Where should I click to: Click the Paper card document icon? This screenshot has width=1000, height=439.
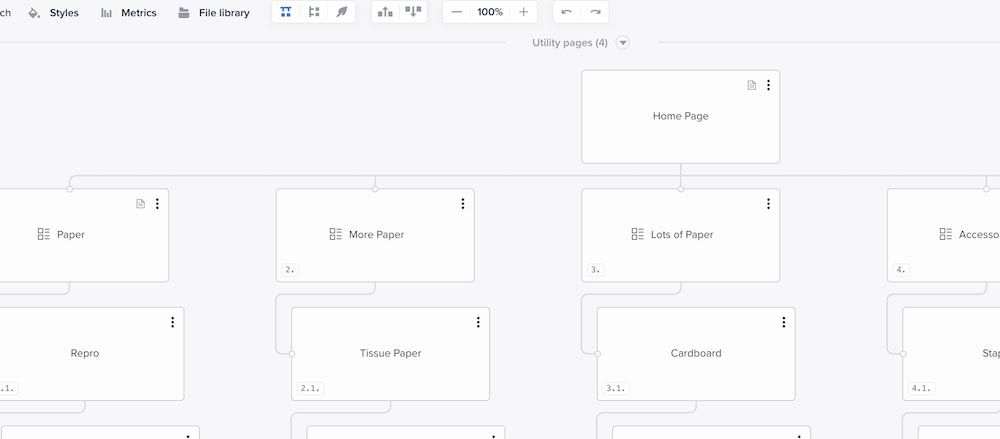point(141,204)
